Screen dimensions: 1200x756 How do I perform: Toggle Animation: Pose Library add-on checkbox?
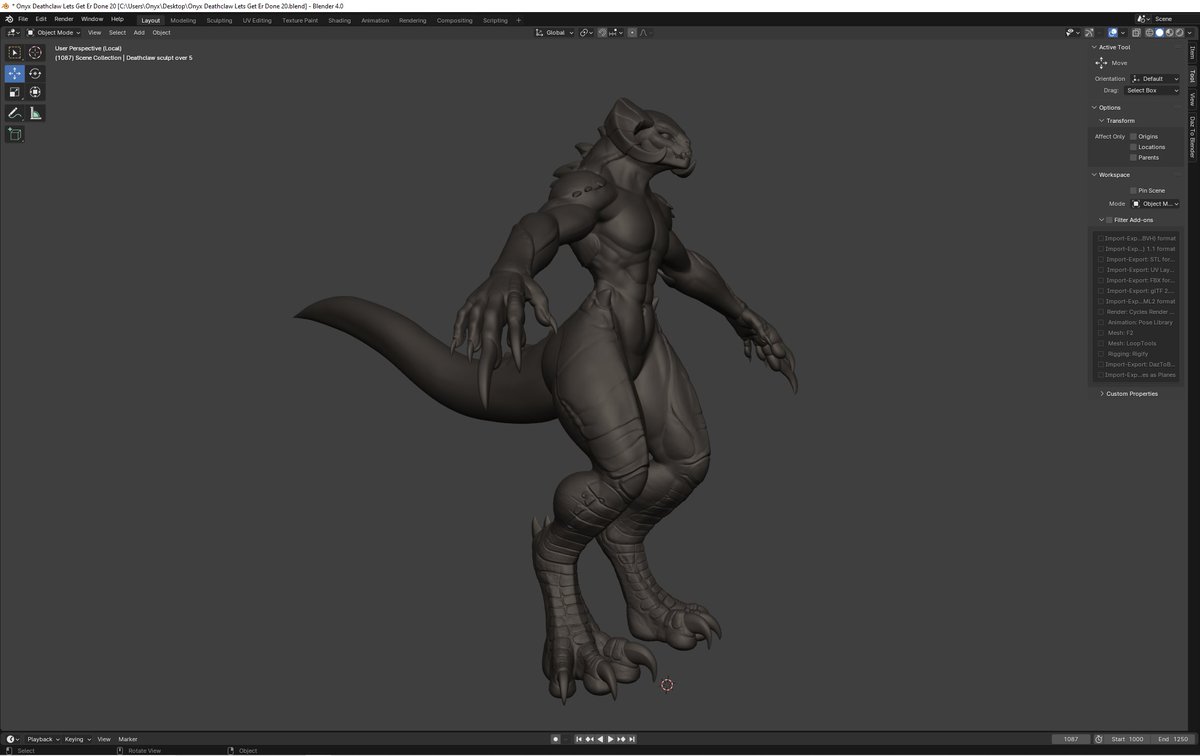click(1101, 322)
